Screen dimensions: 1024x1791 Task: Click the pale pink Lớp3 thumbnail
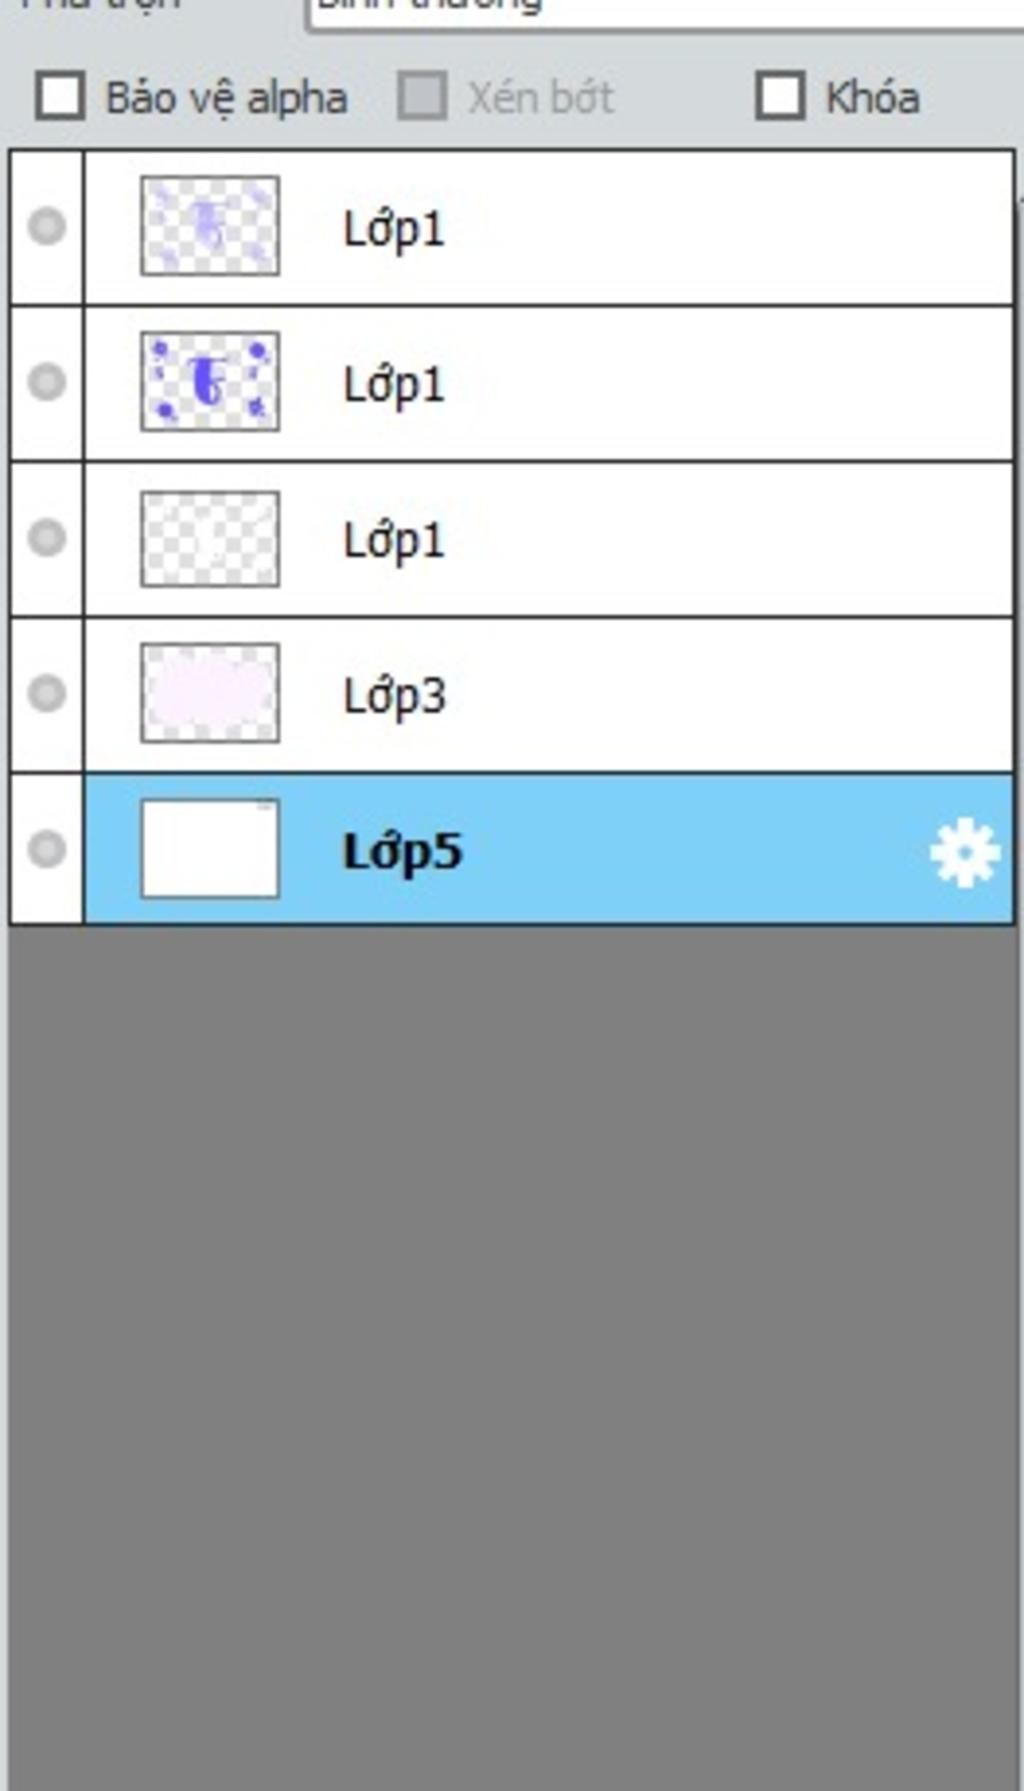click(x=210, y=693)
